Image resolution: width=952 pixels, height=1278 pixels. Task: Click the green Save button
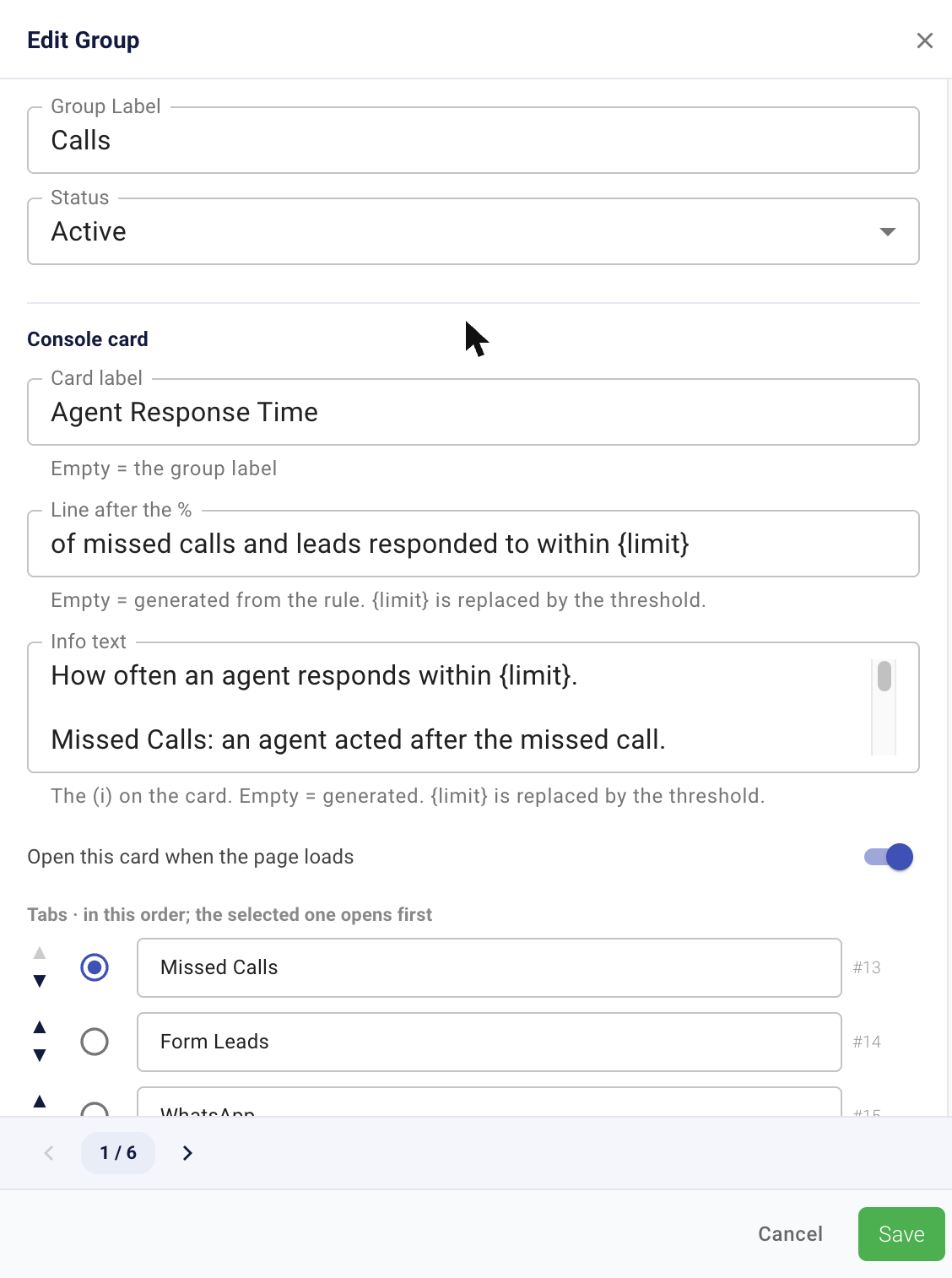point(901,1234)
